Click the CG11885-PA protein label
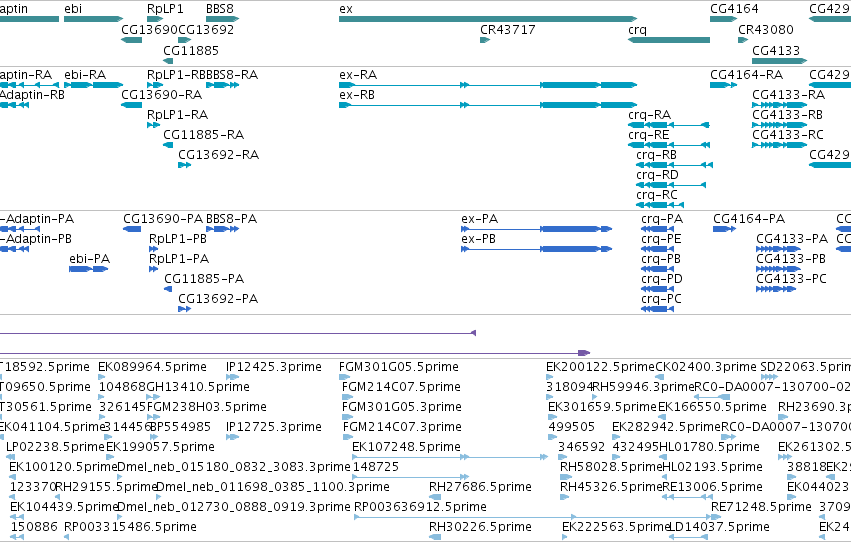 coord(204,279)
